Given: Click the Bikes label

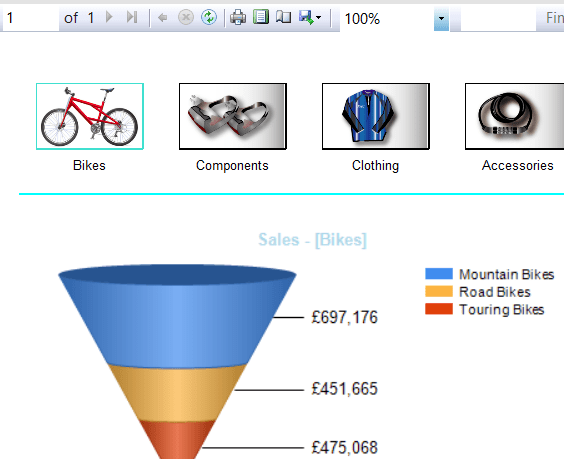Looking at the screenshot, I should click(x=89, y=165).
